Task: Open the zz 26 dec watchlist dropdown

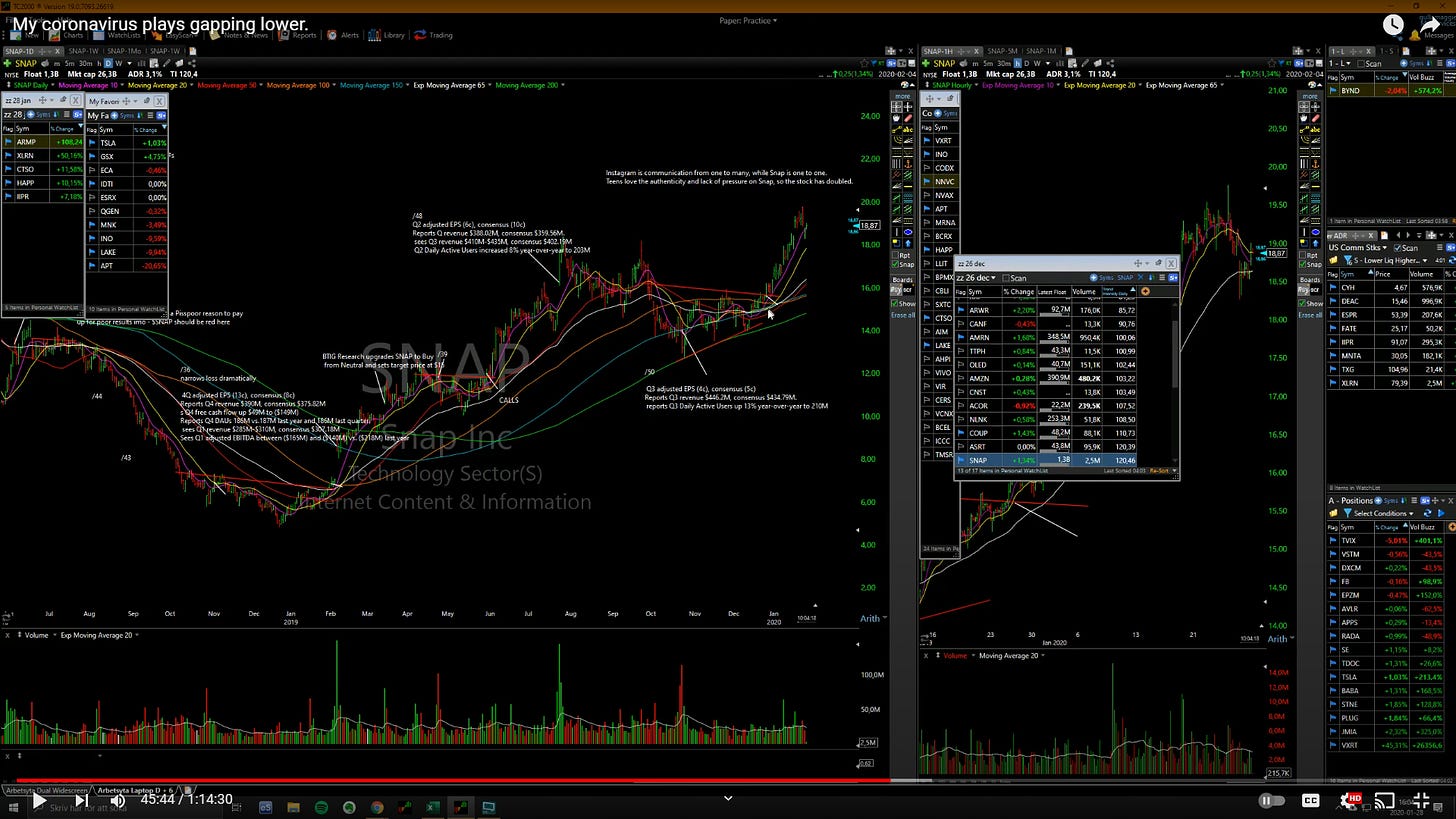Action: coord(976,278)
